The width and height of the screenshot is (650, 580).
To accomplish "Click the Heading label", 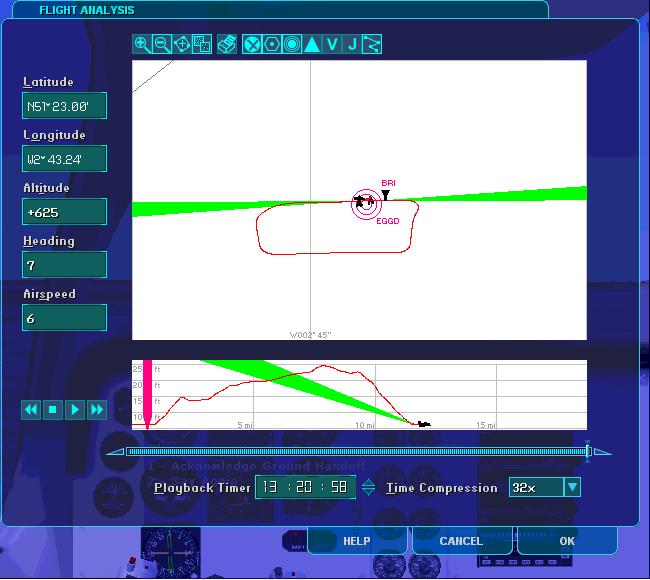I will [49, 241].
